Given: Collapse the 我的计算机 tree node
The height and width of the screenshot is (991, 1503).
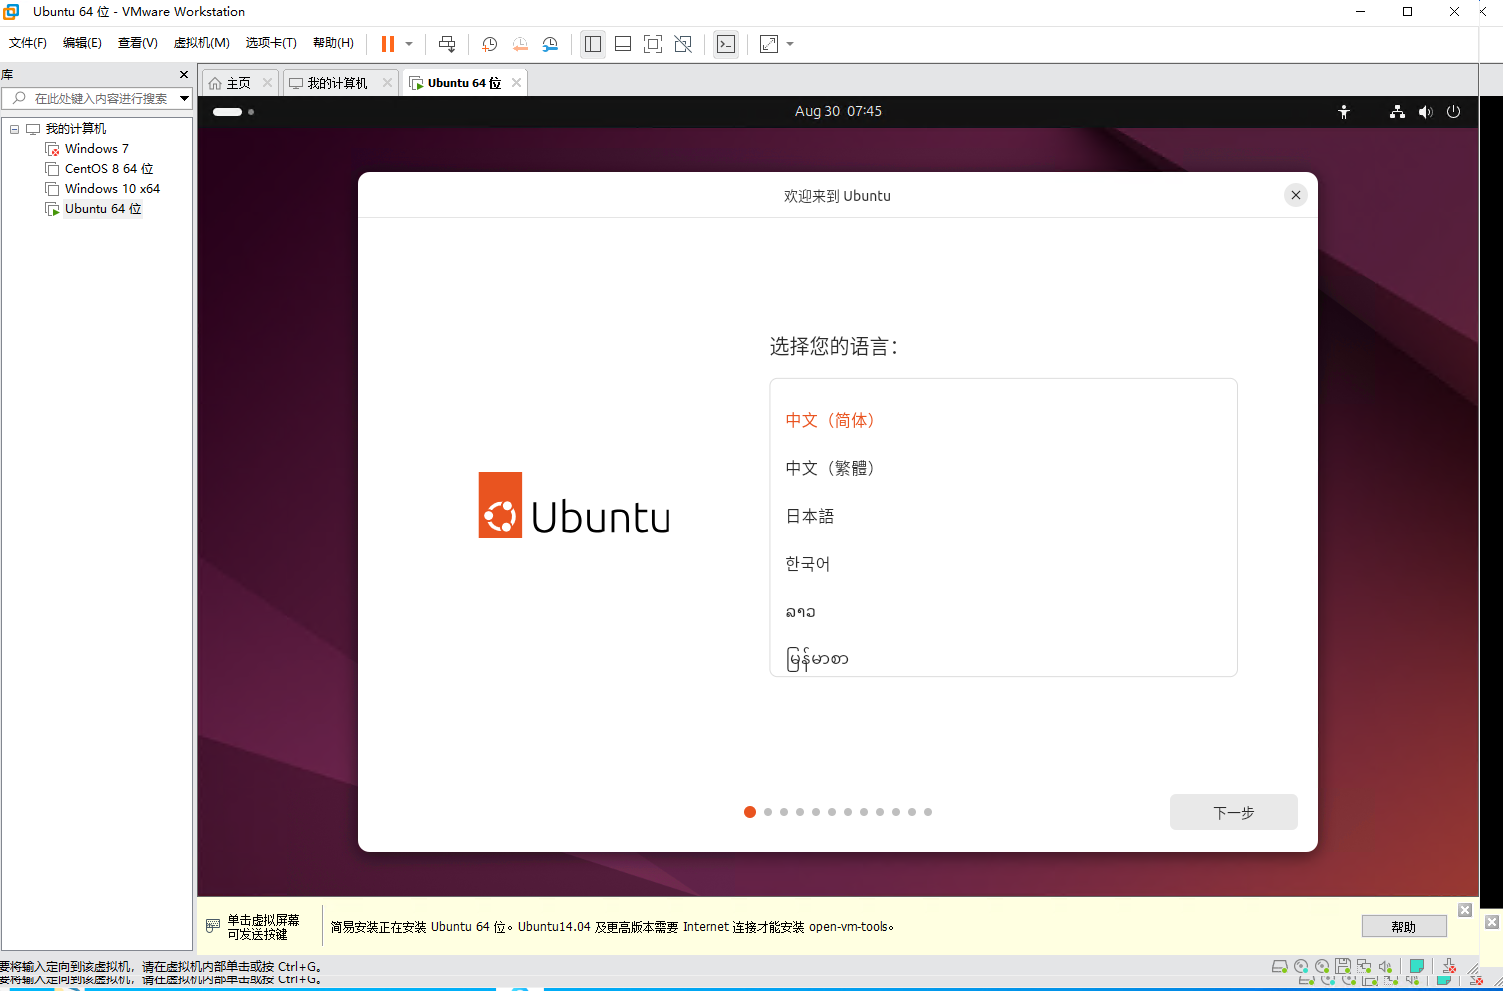Looking at the screenshot, I should [15, 129].
